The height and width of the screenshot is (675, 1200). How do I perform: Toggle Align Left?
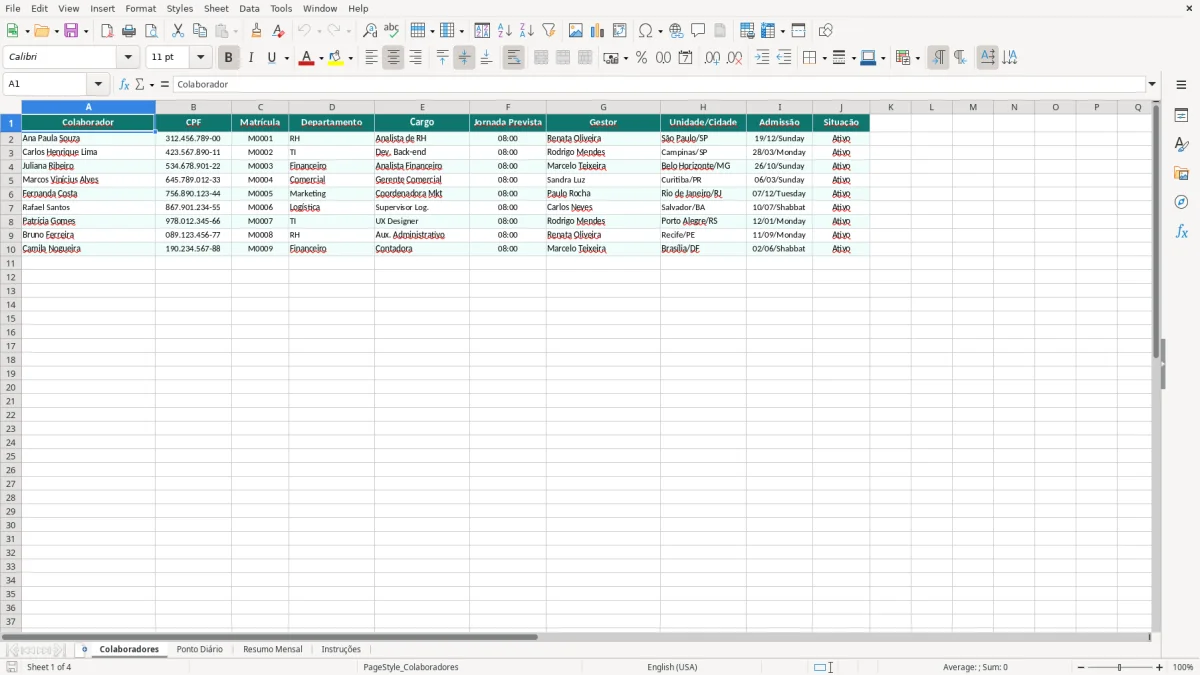[371, 58]
